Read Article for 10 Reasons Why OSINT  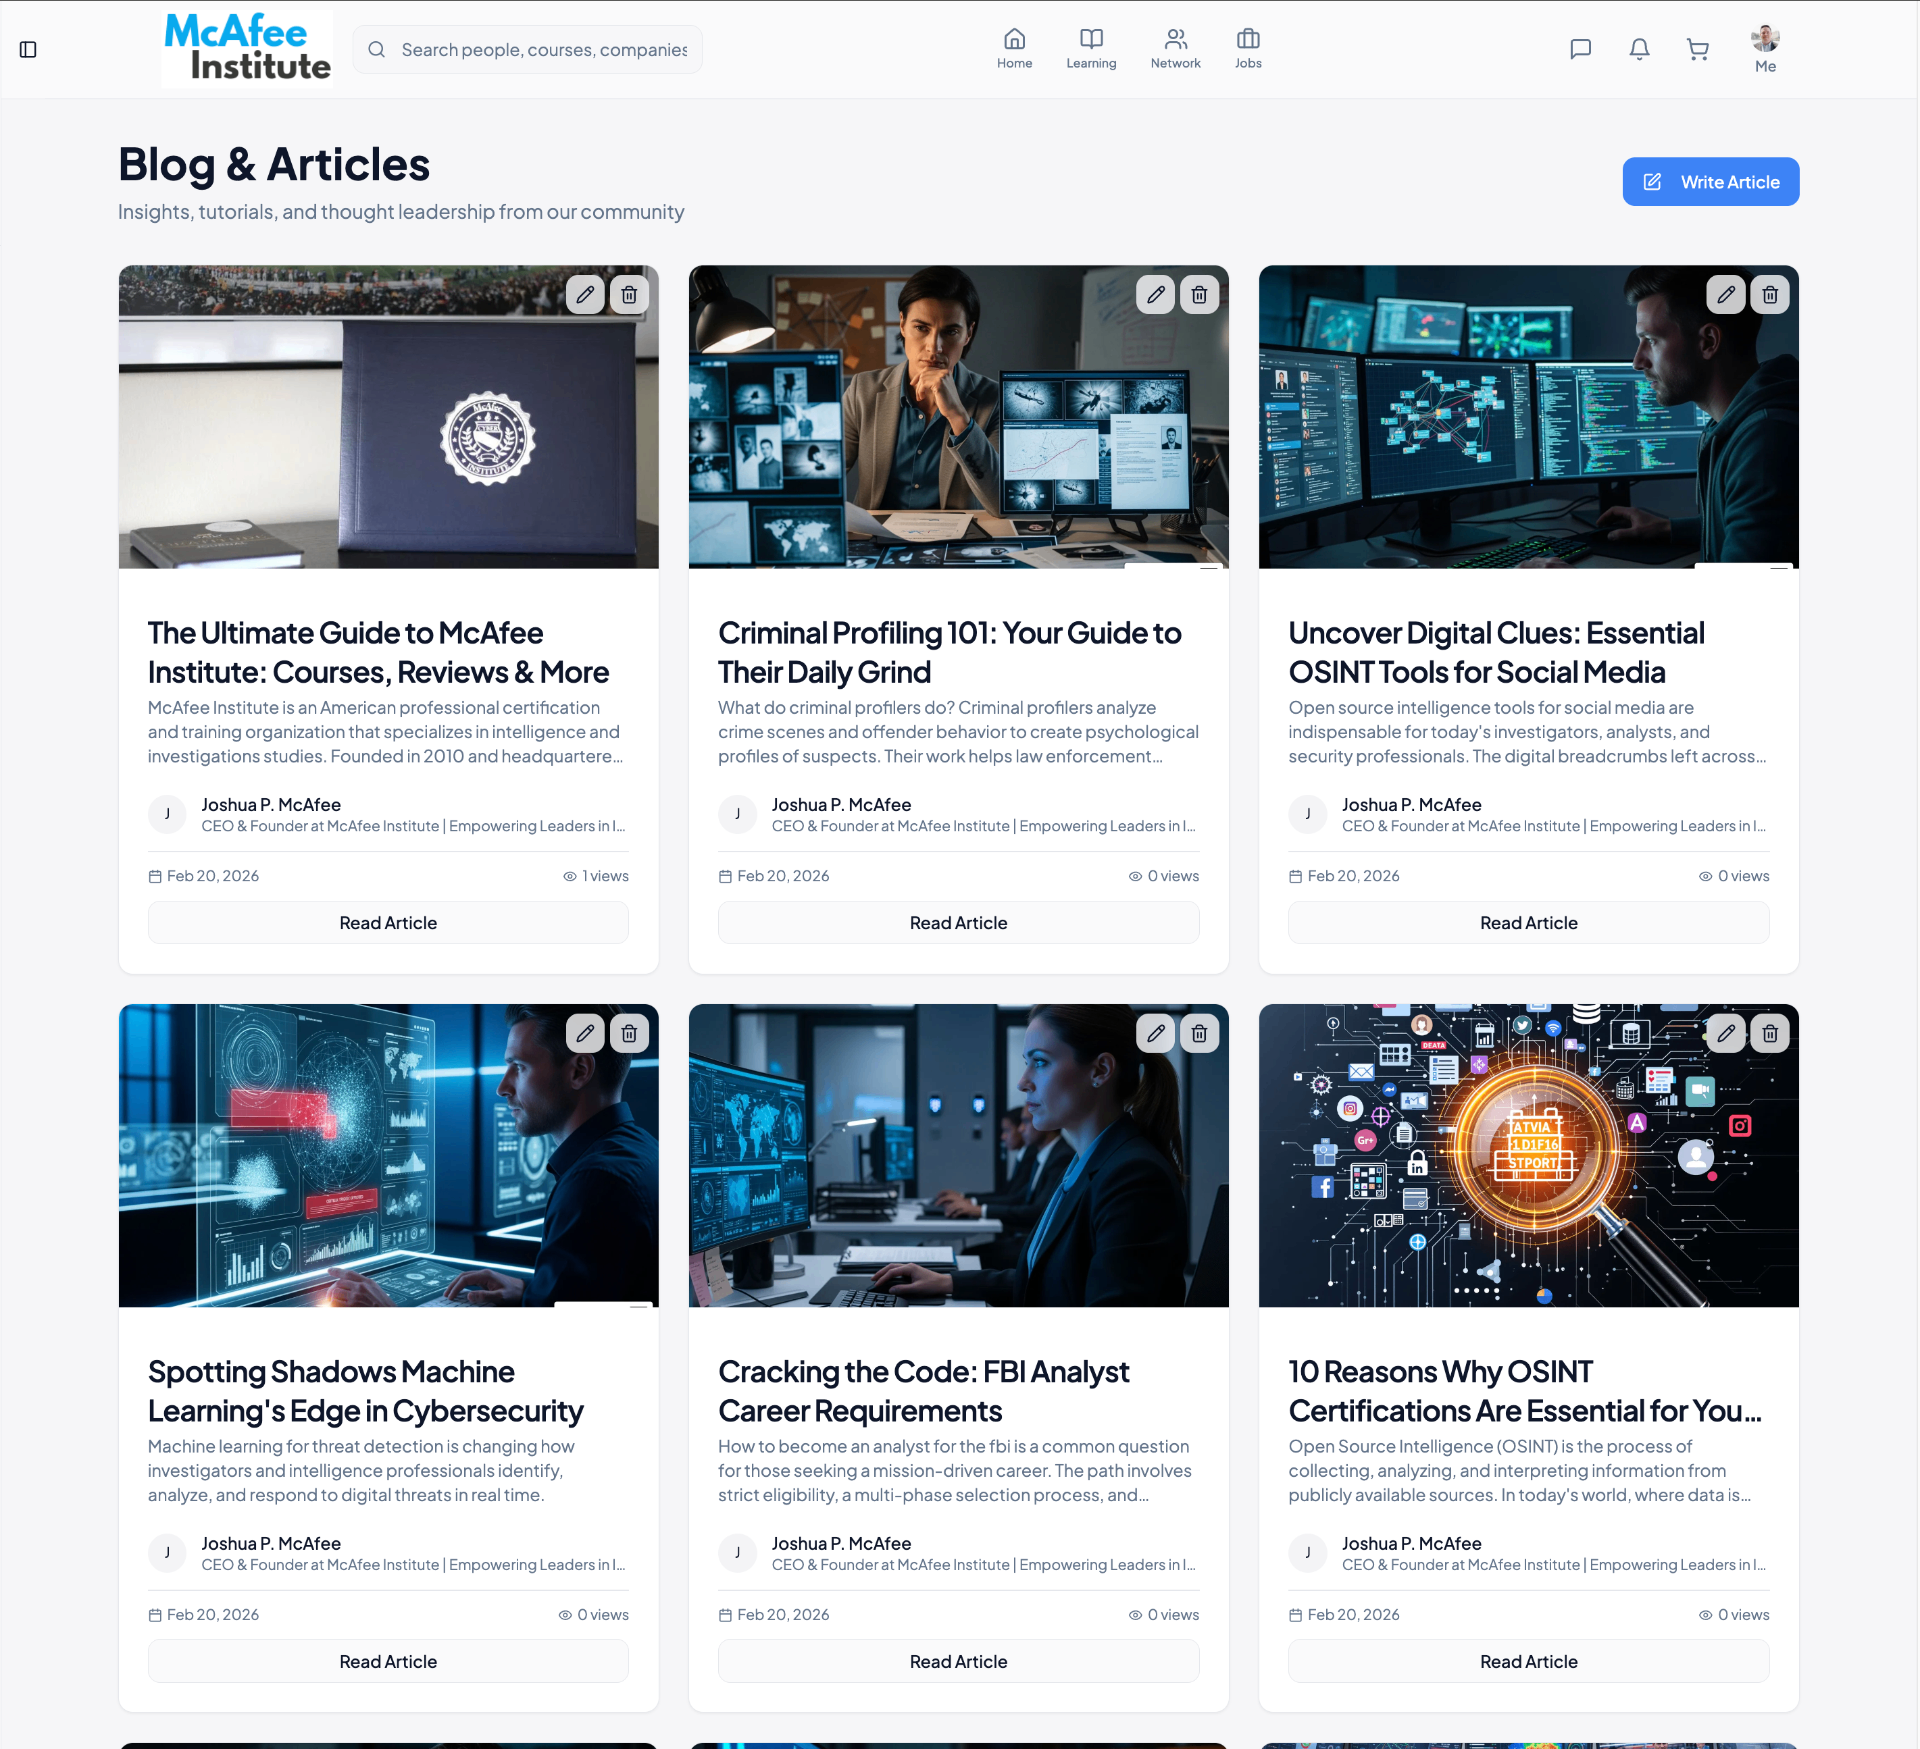(1529, 1662)
